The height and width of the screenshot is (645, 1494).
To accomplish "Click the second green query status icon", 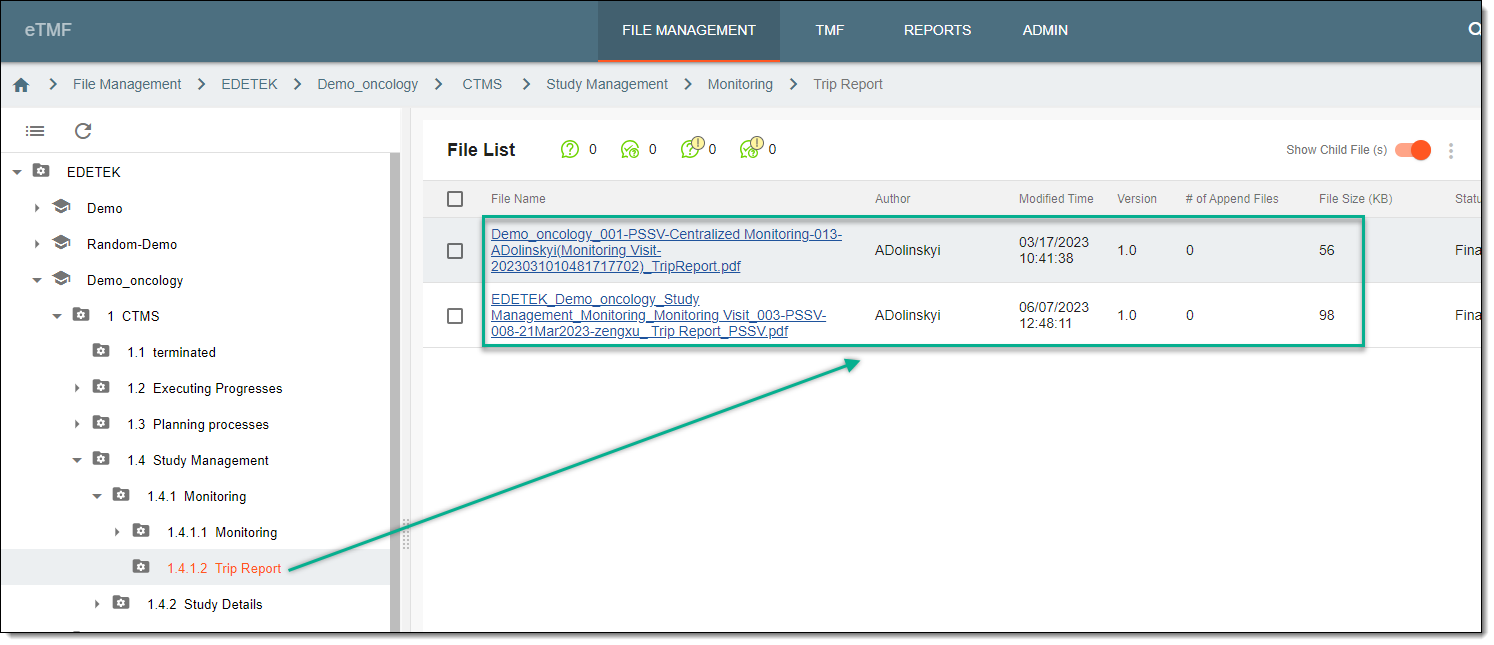I will (x=630, y=150).
